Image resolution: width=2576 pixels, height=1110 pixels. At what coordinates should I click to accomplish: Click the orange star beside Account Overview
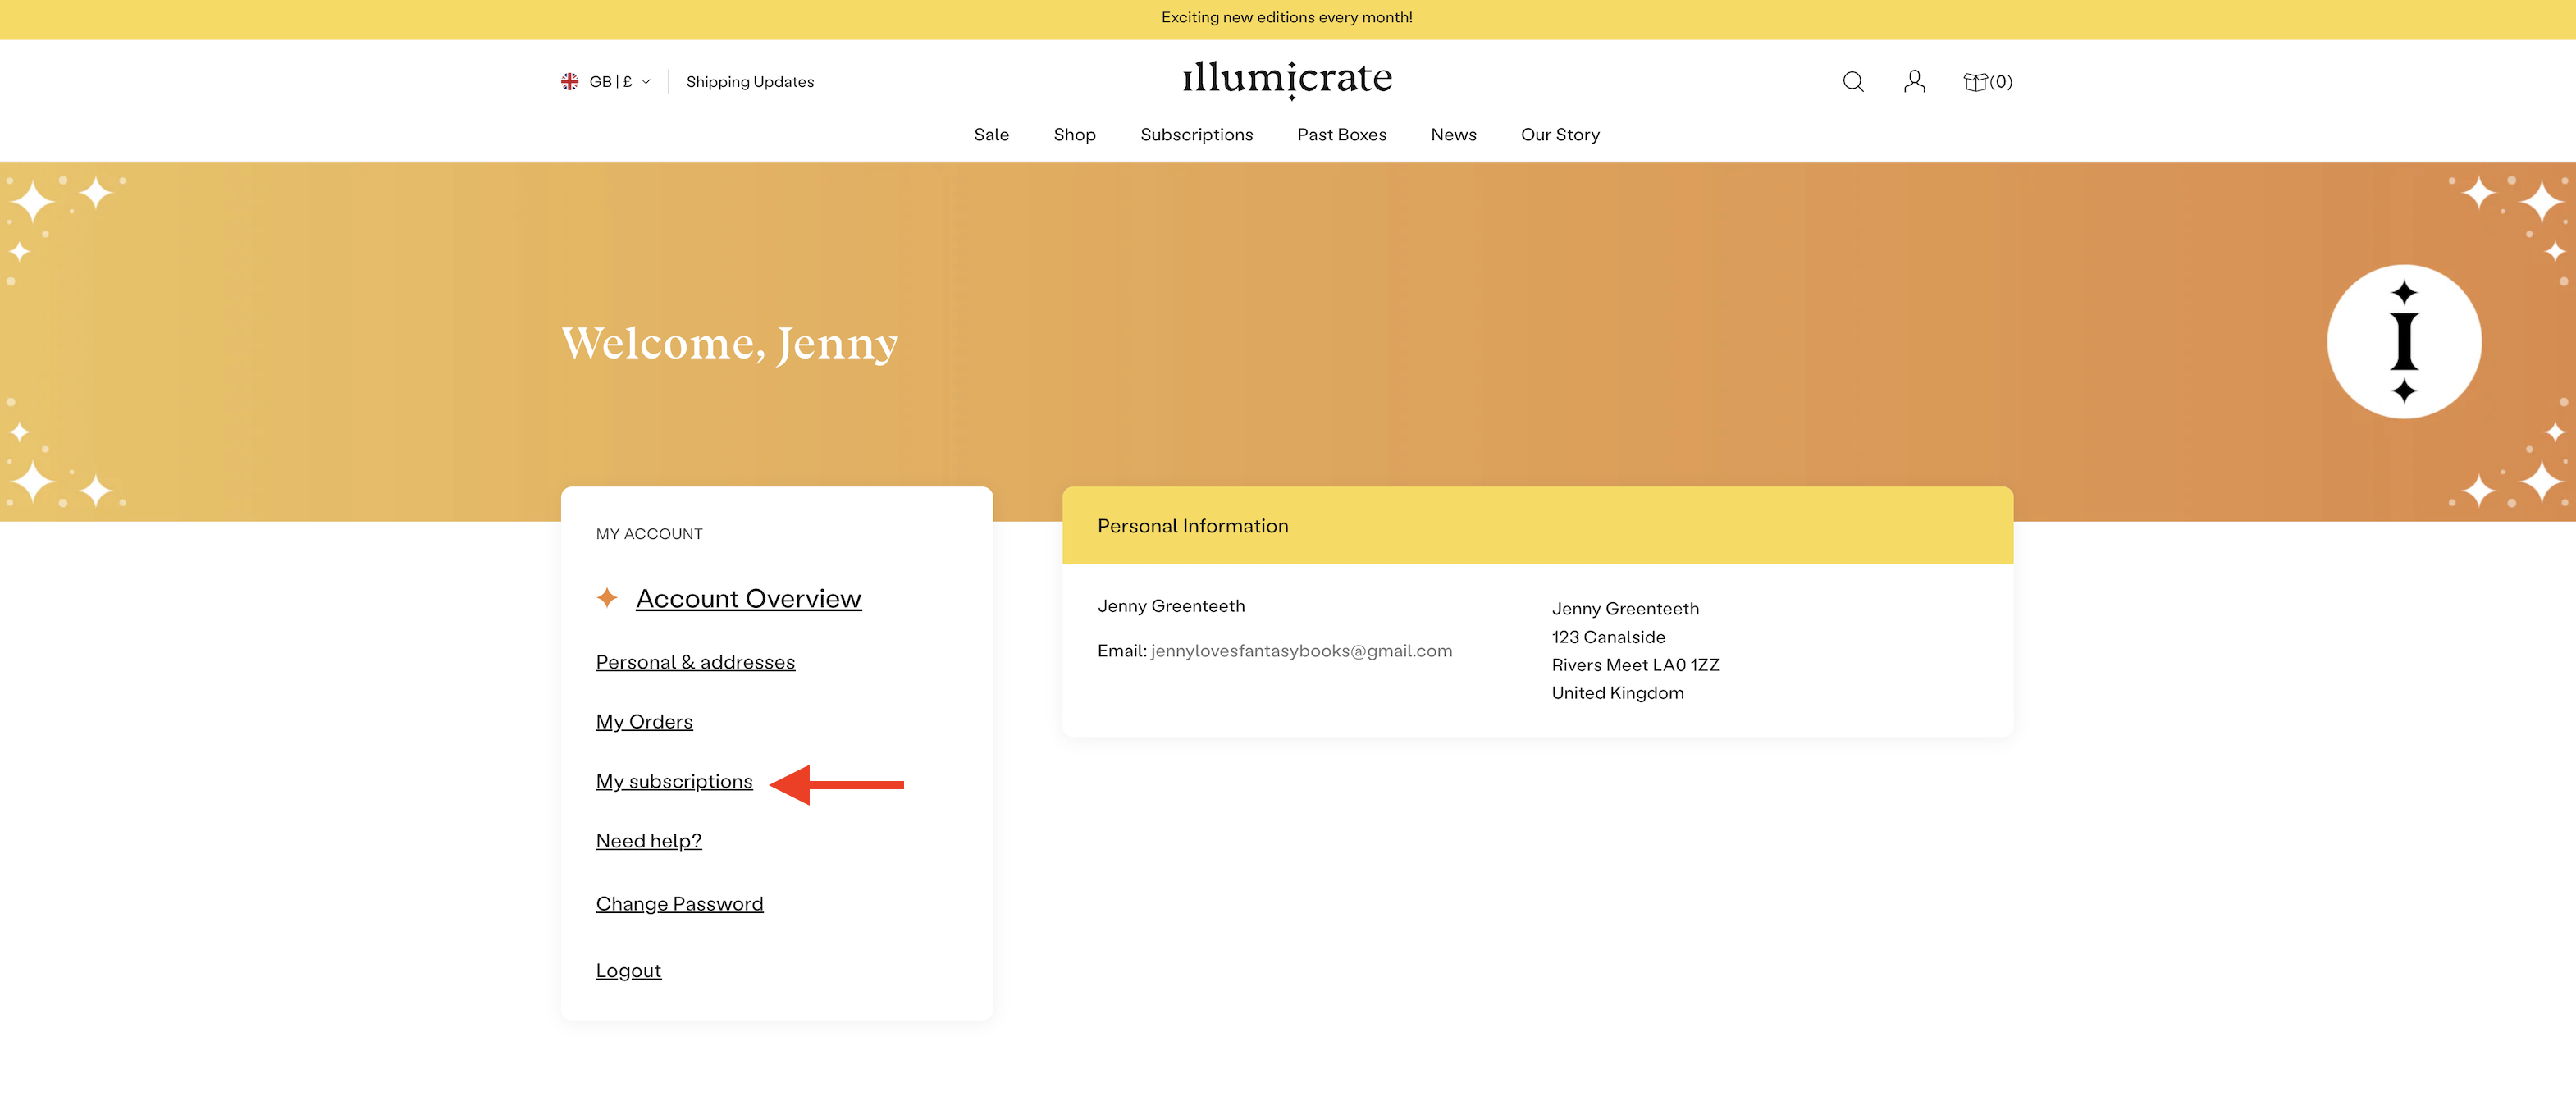[x=607, y=598]
